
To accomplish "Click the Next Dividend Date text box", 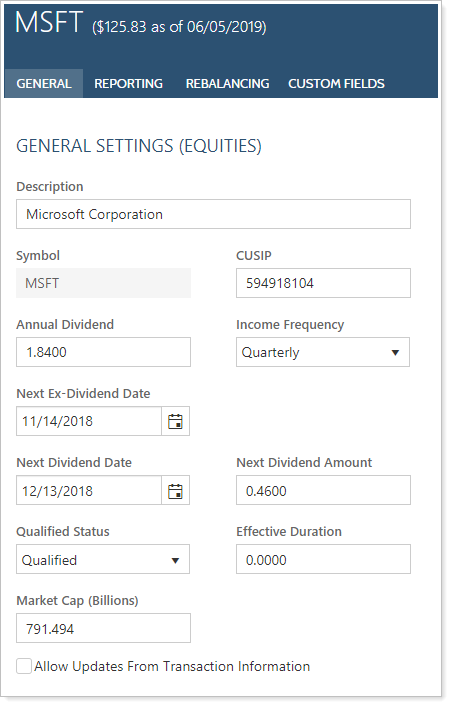I will click(x=89, y=491).
